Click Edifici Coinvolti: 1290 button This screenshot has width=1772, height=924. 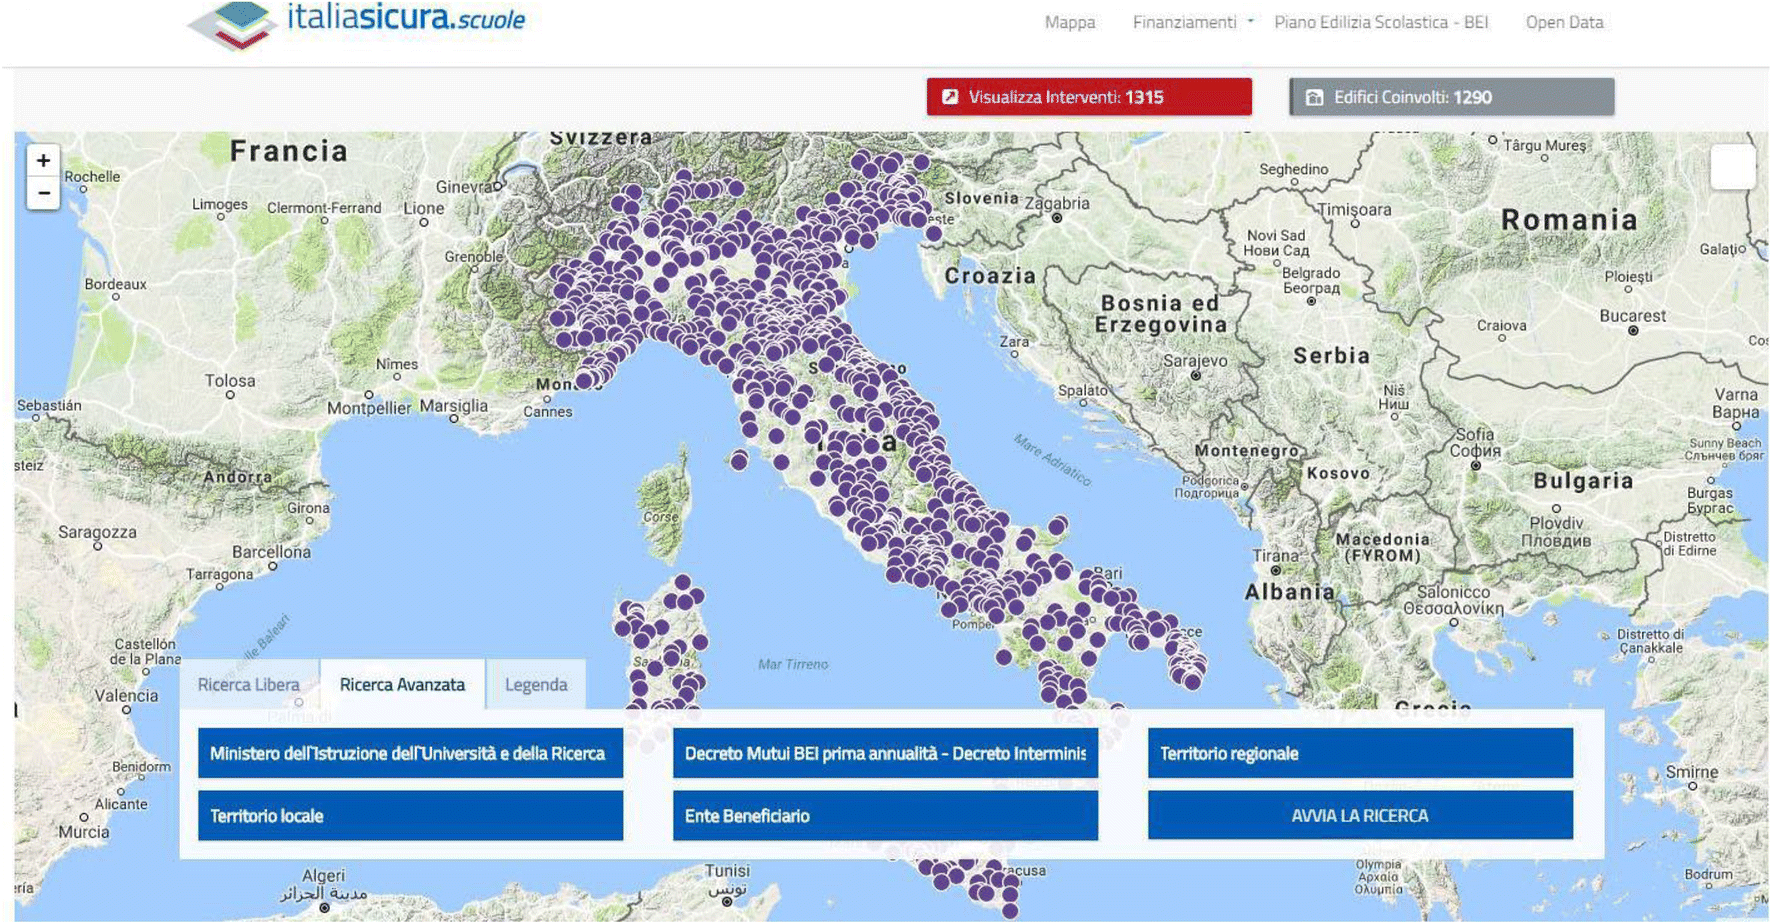click(1451, 97)
